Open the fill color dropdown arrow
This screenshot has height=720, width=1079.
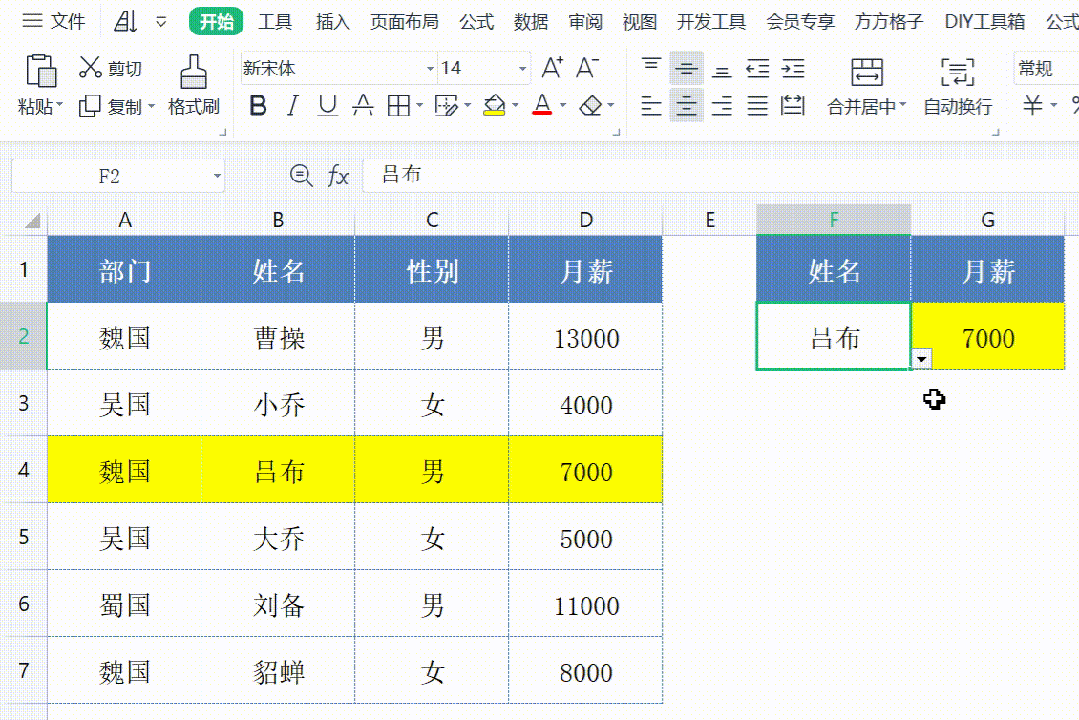(515, 106)
